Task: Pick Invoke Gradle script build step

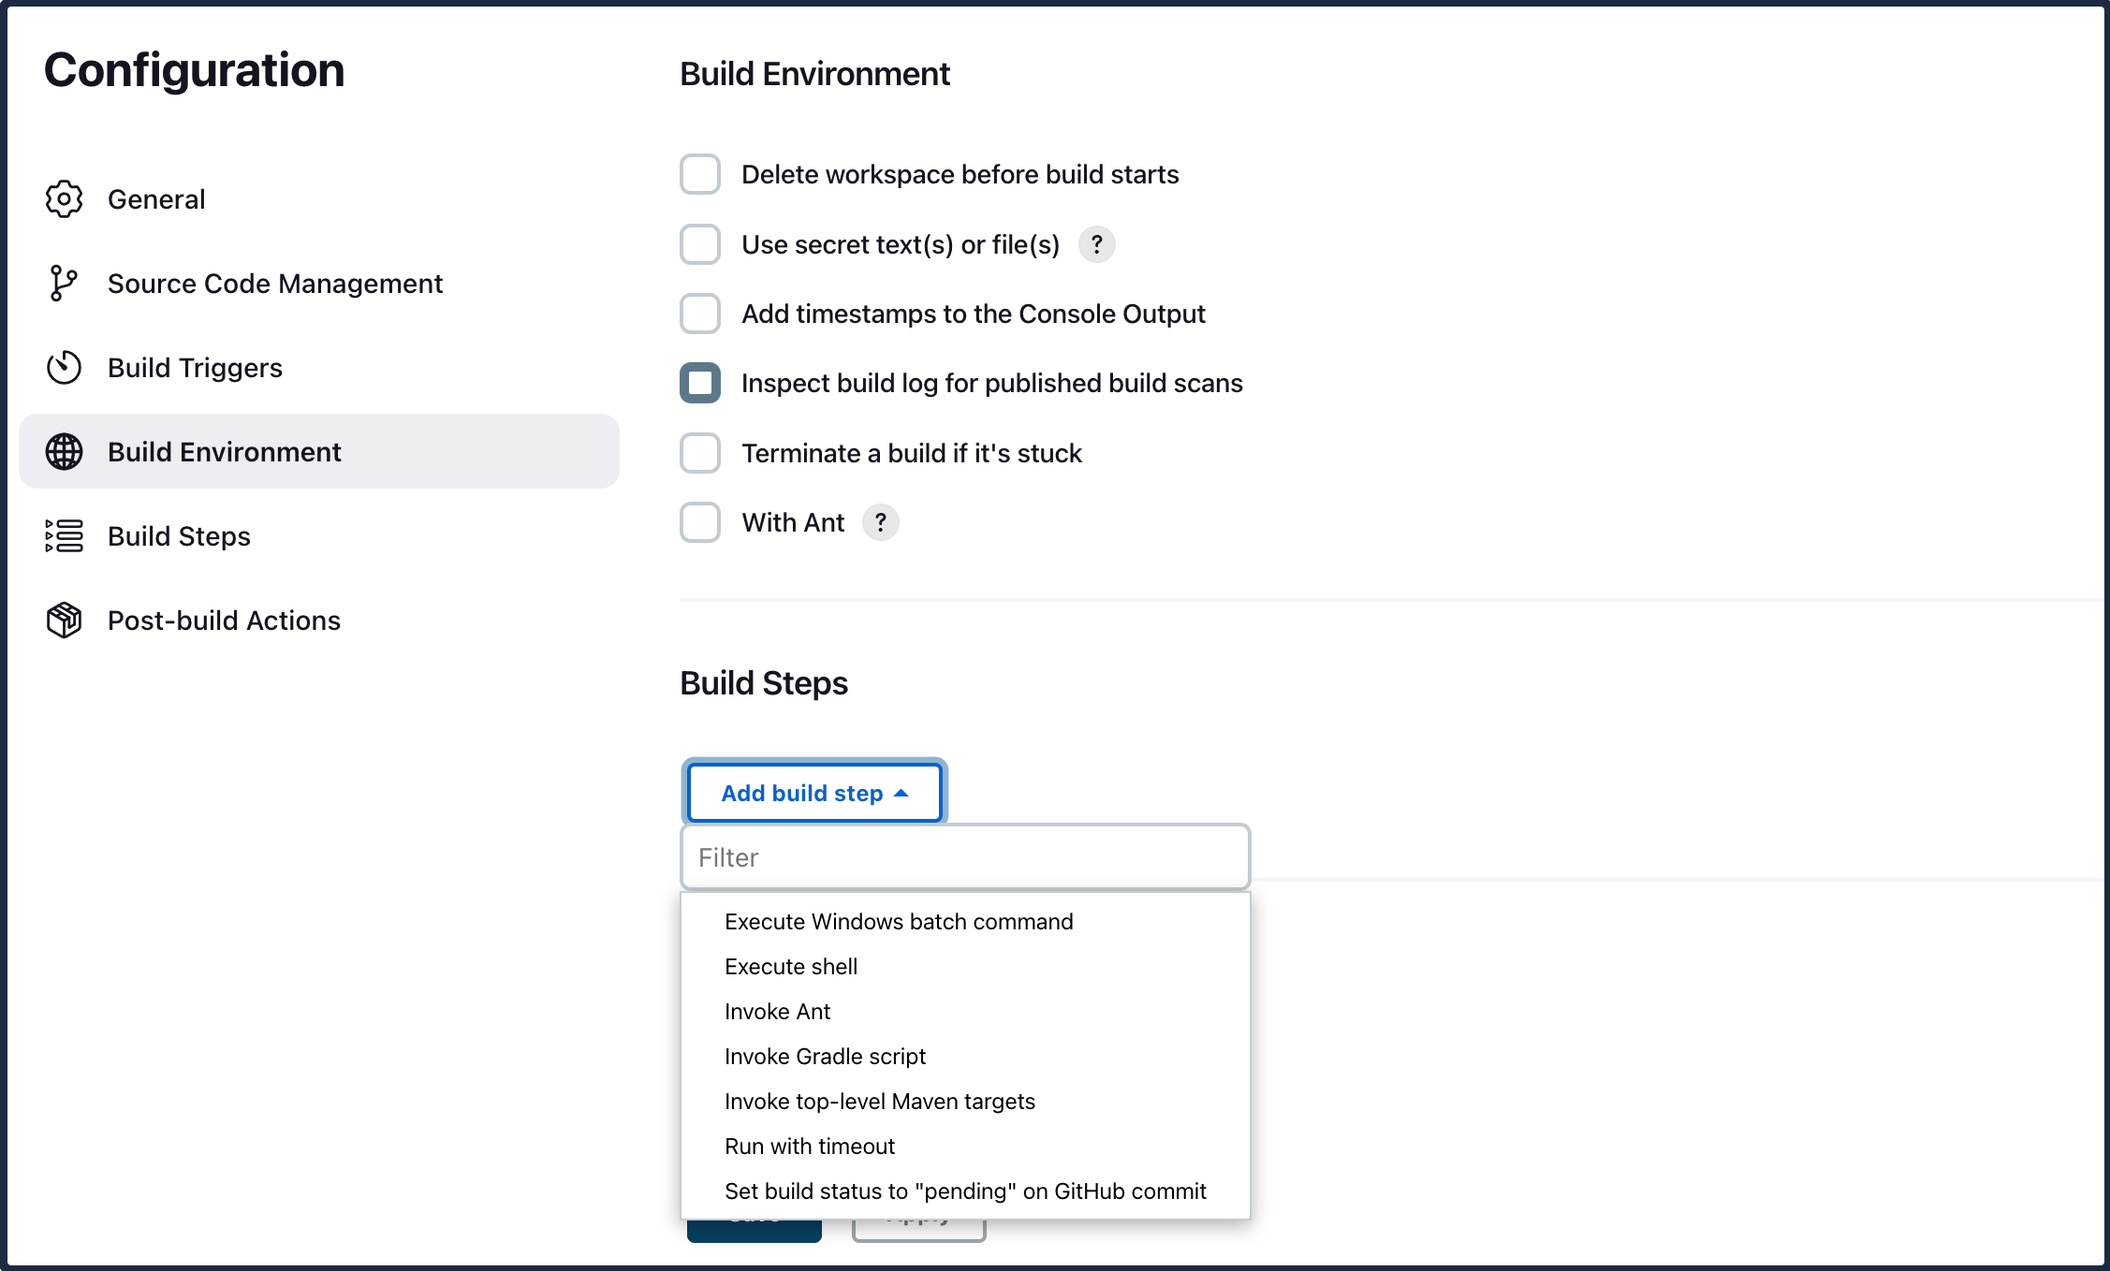Action: tap(824, 1056)
